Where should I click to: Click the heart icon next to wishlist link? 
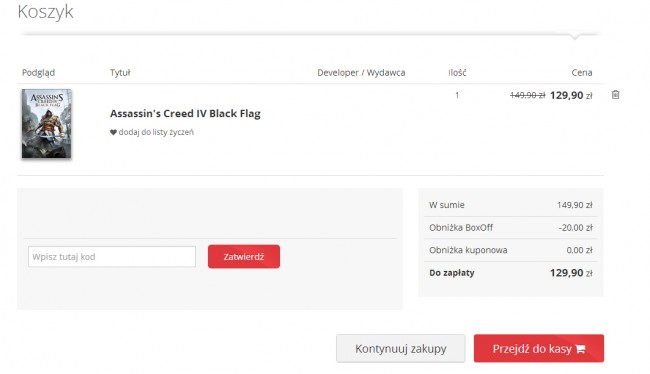pyautogui.click(x=113, y=132)
